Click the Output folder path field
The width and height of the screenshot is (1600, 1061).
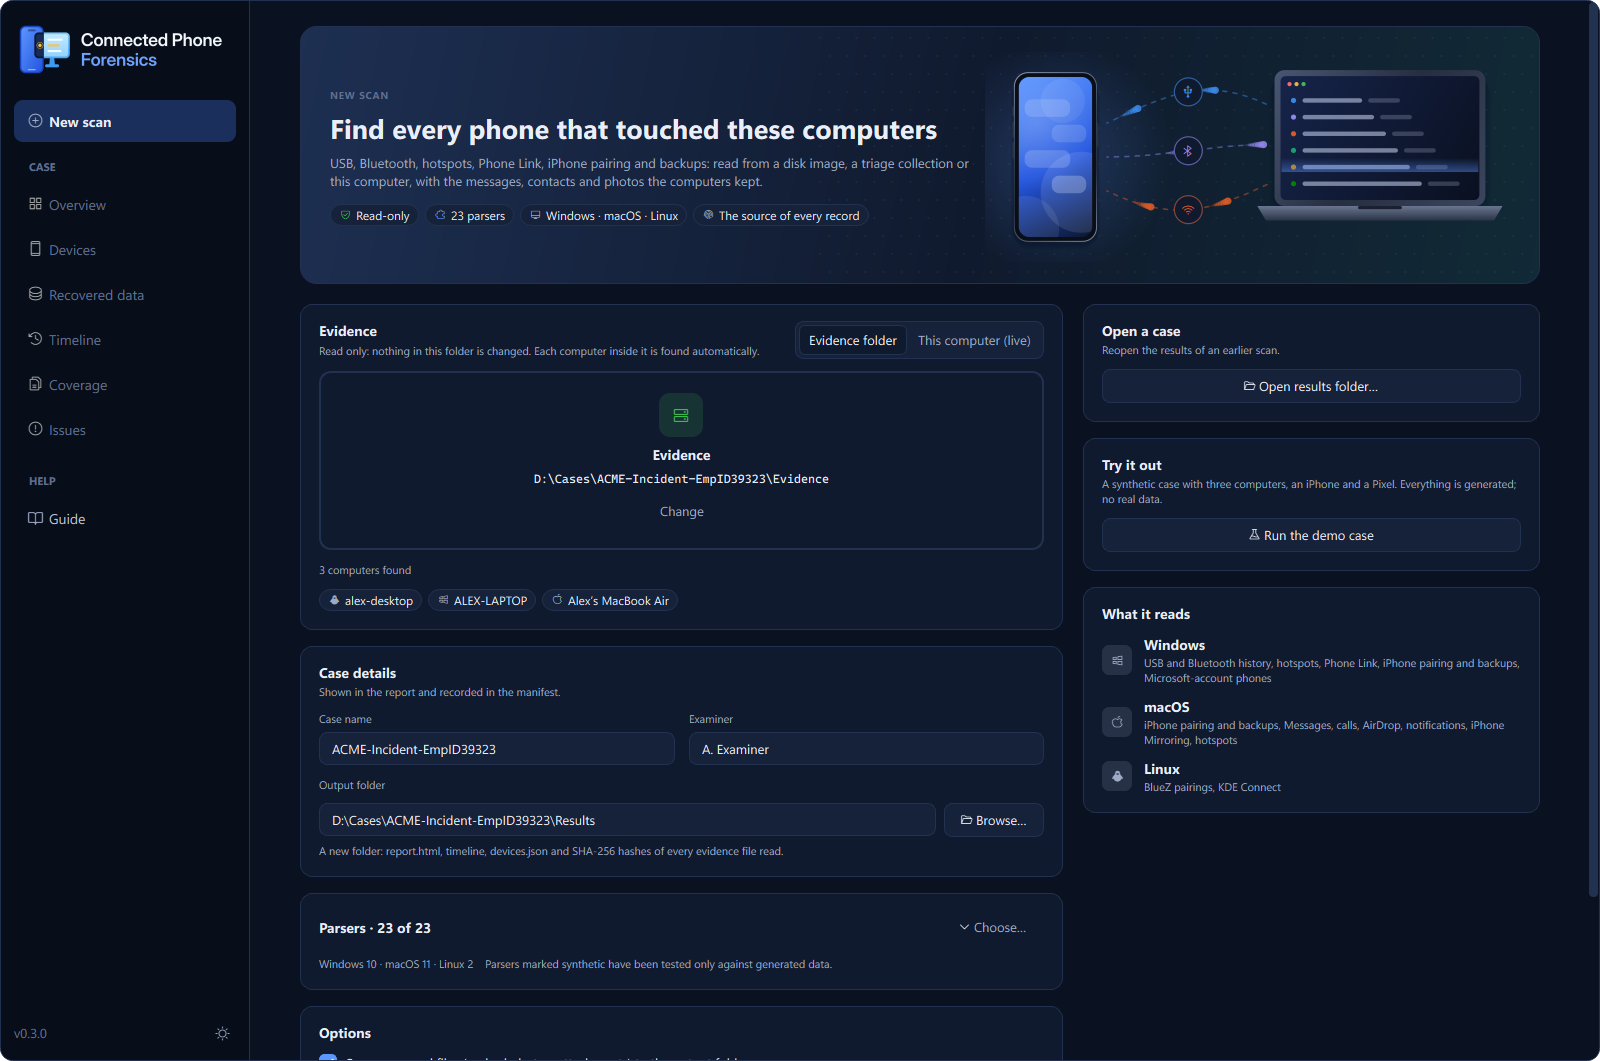tap(627, 820)
